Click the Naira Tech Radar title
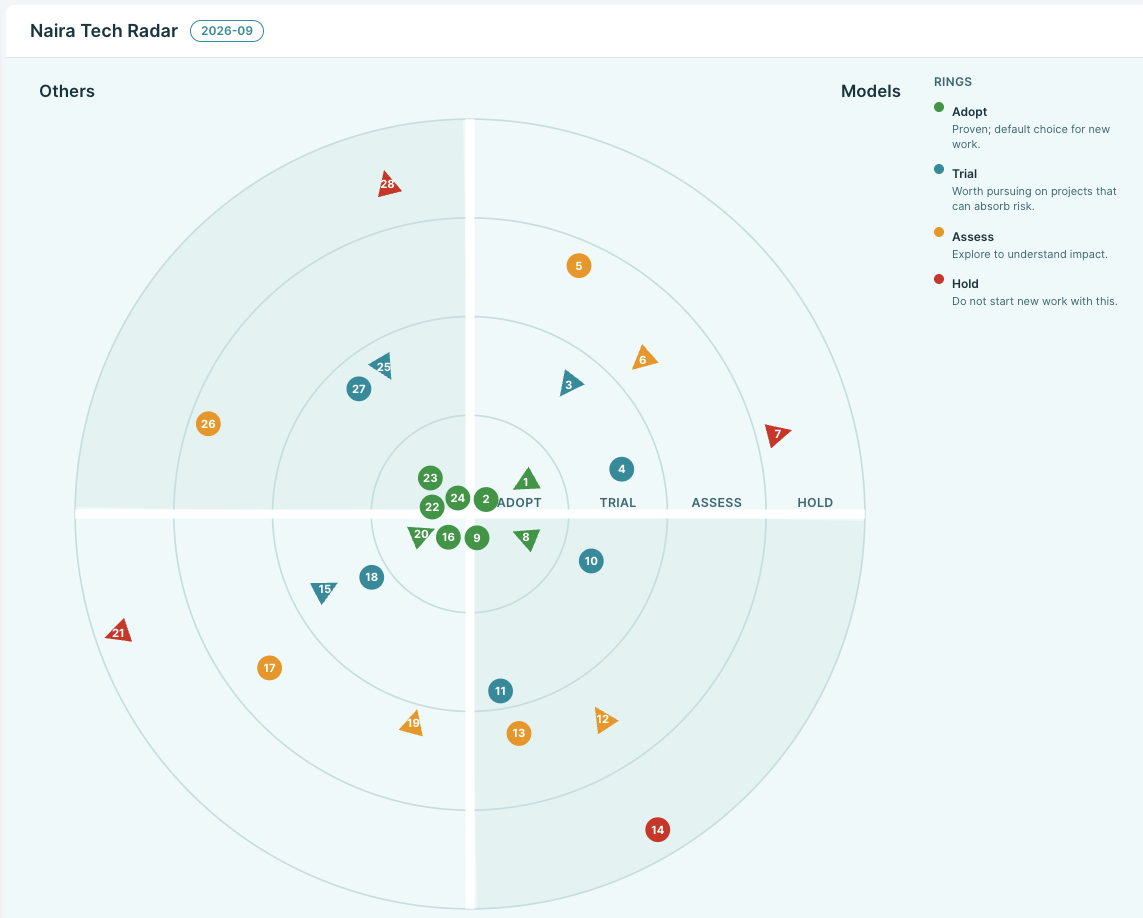1143x918 pixels. pos(104,31)
